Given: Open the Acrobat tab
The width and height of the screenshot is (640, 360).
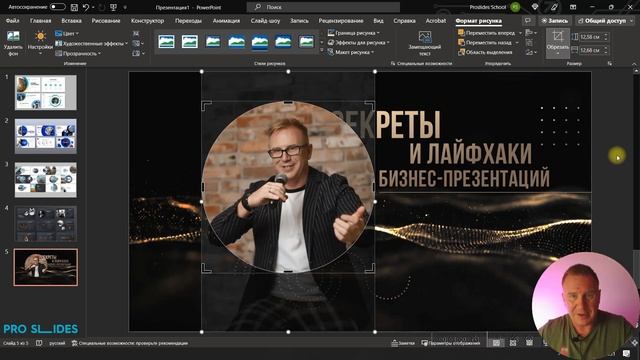Looking at the screenshot, I should click(x=436, y=20).
